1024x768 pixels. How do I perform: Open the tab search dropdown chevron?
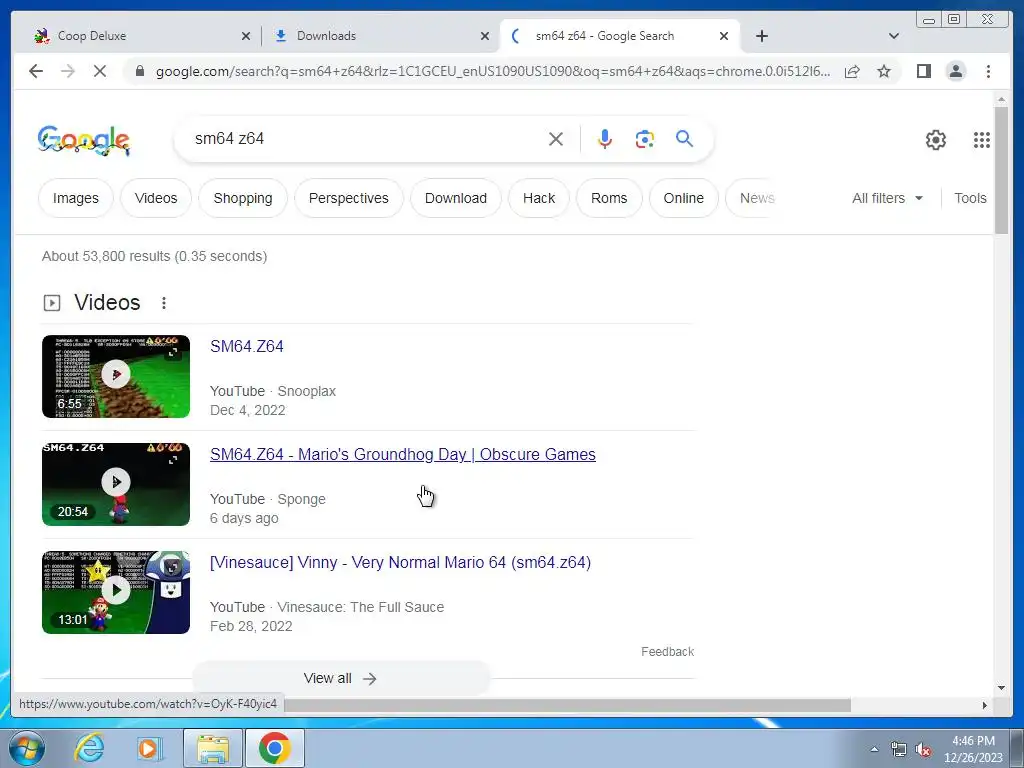click(894, 36)
